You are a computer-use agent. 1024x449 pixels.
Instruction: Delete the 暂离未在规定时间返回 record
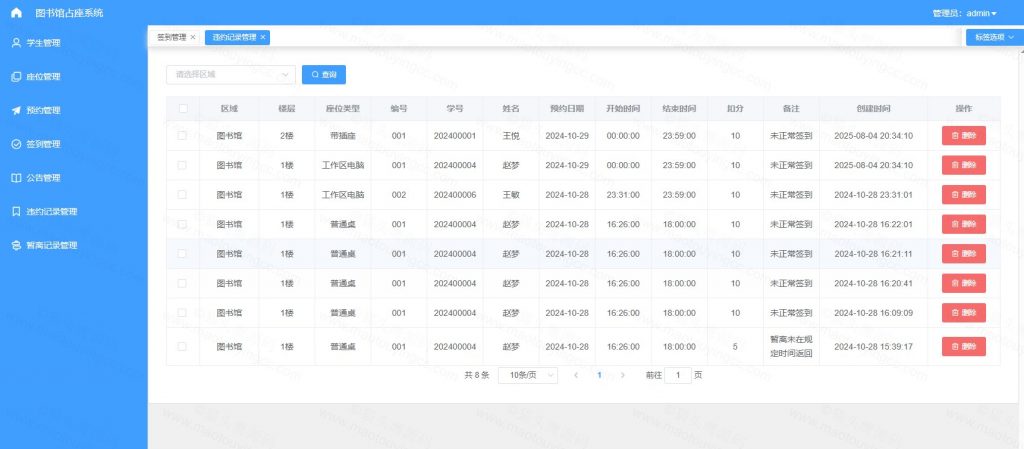coord(963,347)
